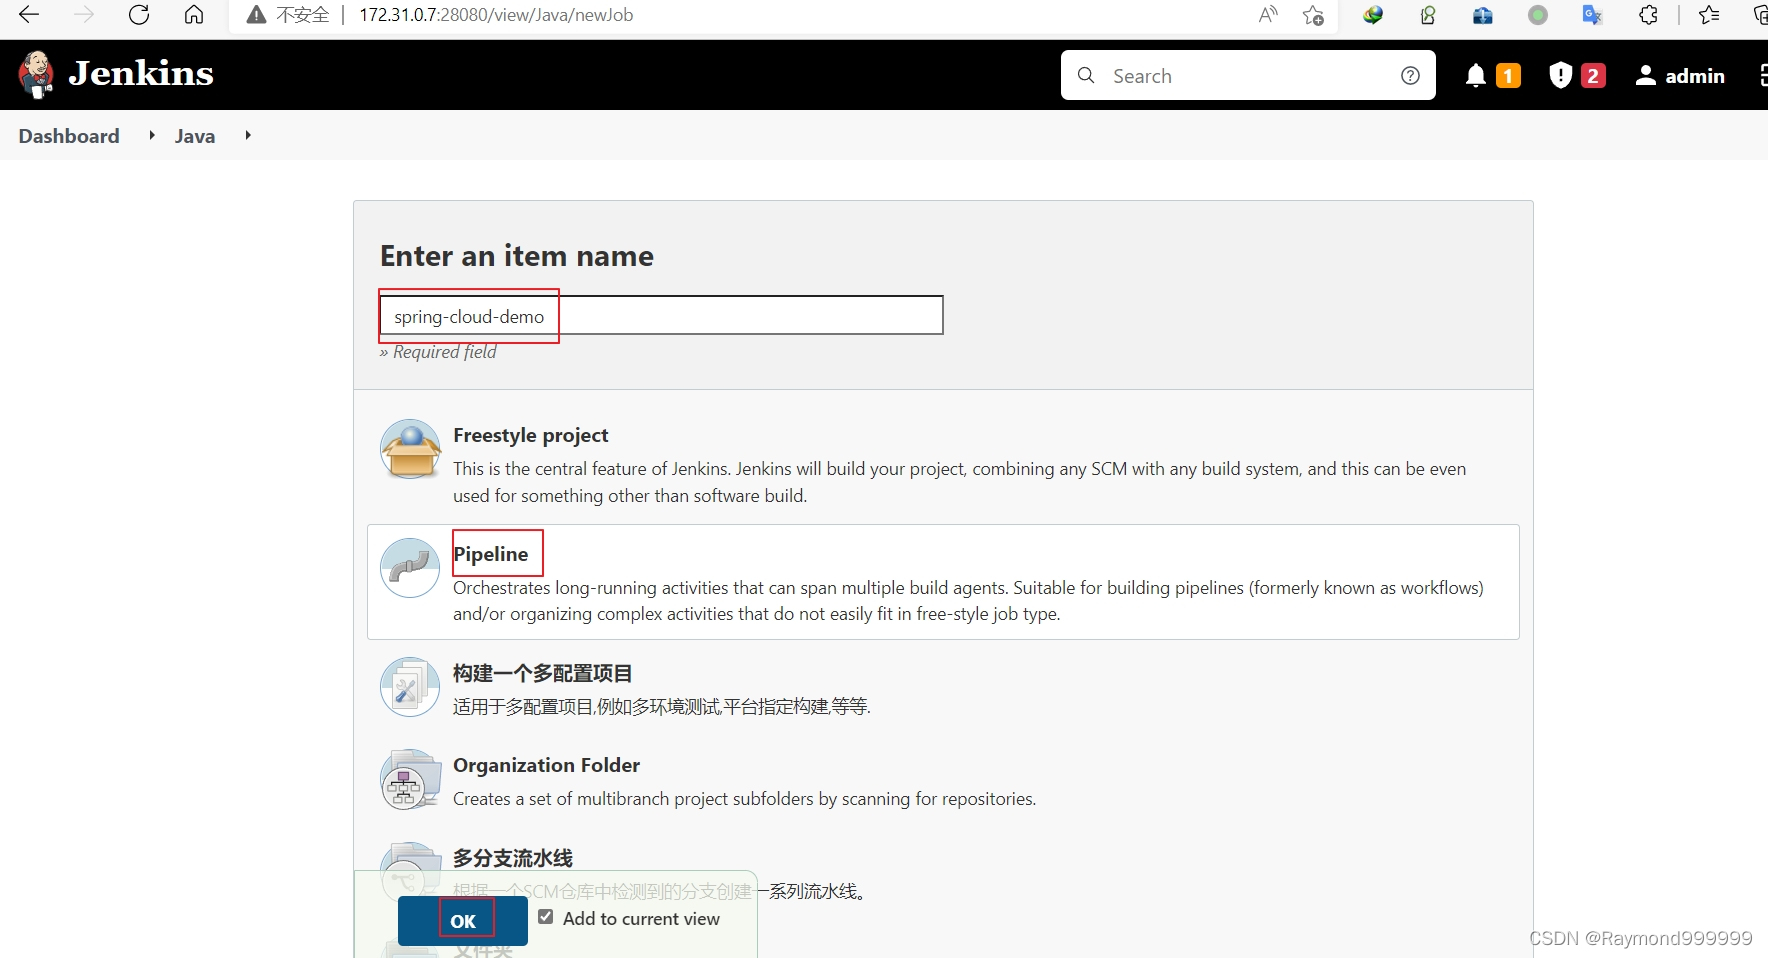The width and height of the screenshot is (1768, 958).
Task: Click the OK button
Action: [463, 921]
